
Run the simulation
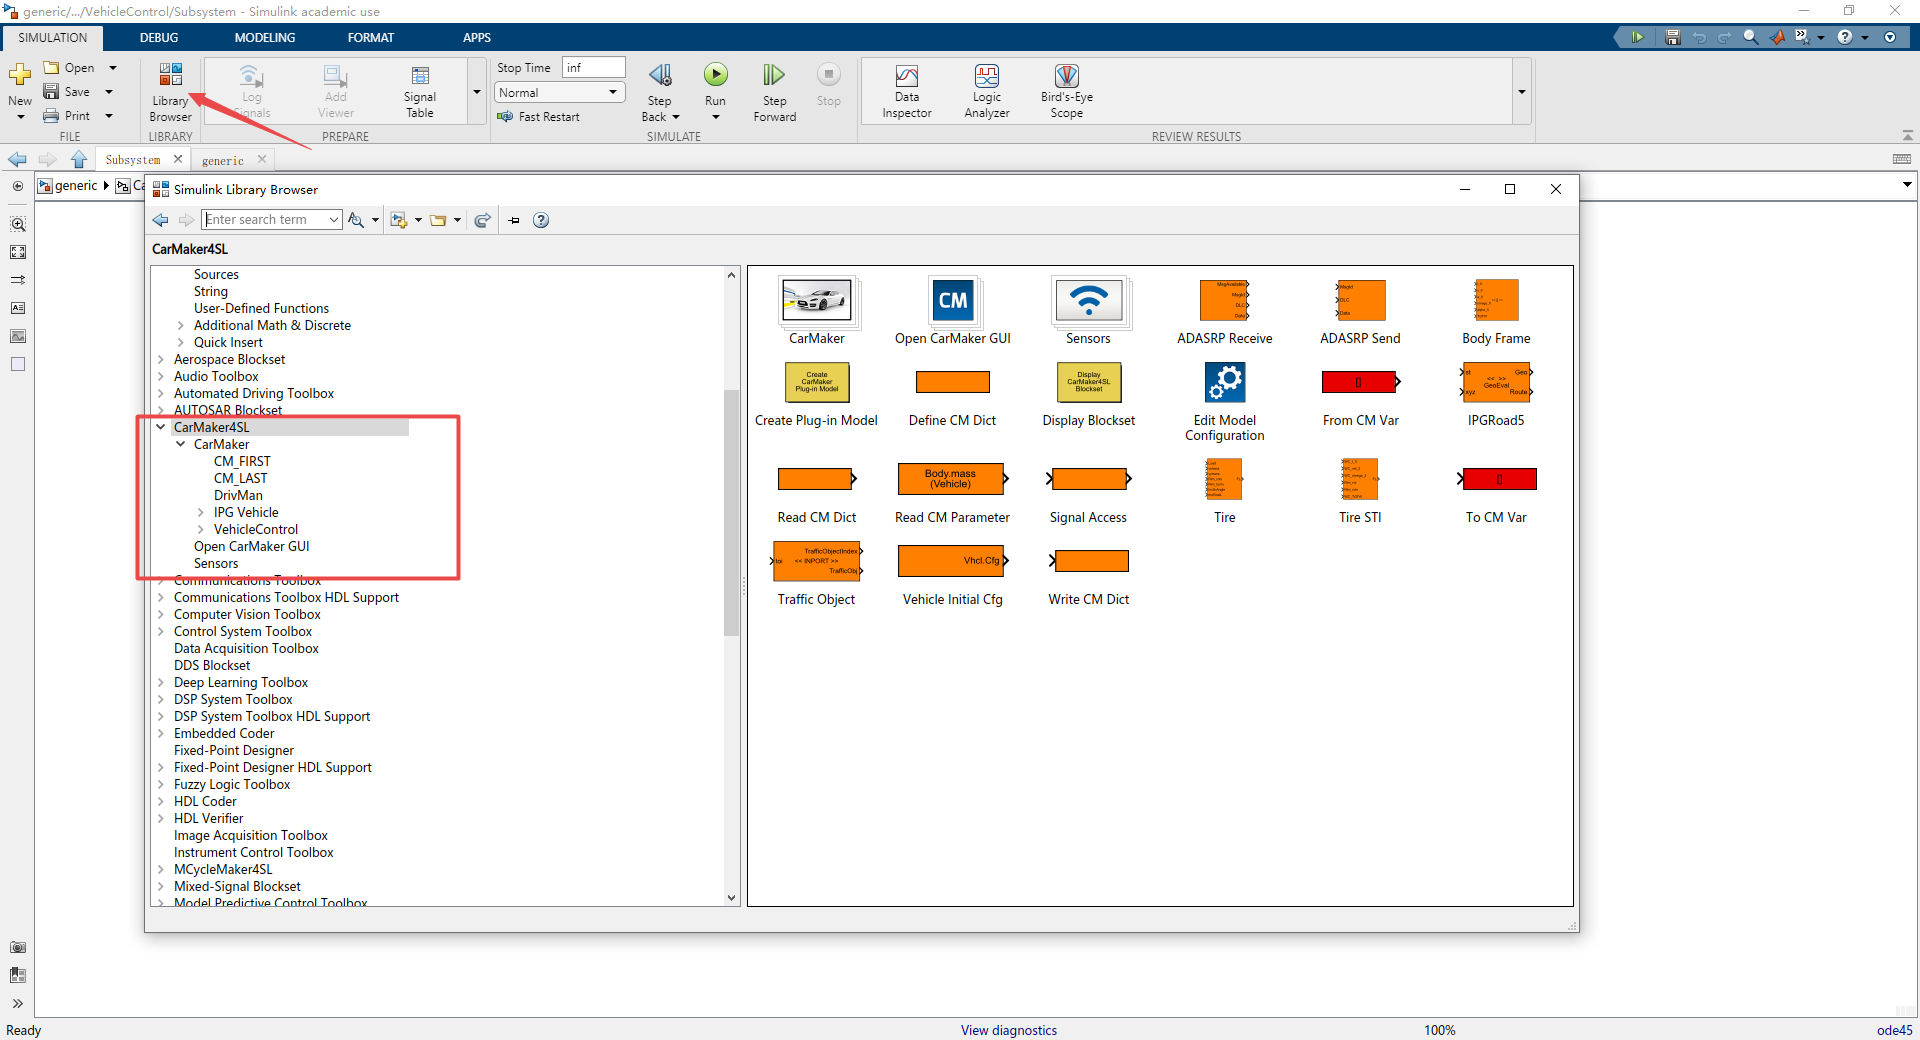tap(716, 75)
